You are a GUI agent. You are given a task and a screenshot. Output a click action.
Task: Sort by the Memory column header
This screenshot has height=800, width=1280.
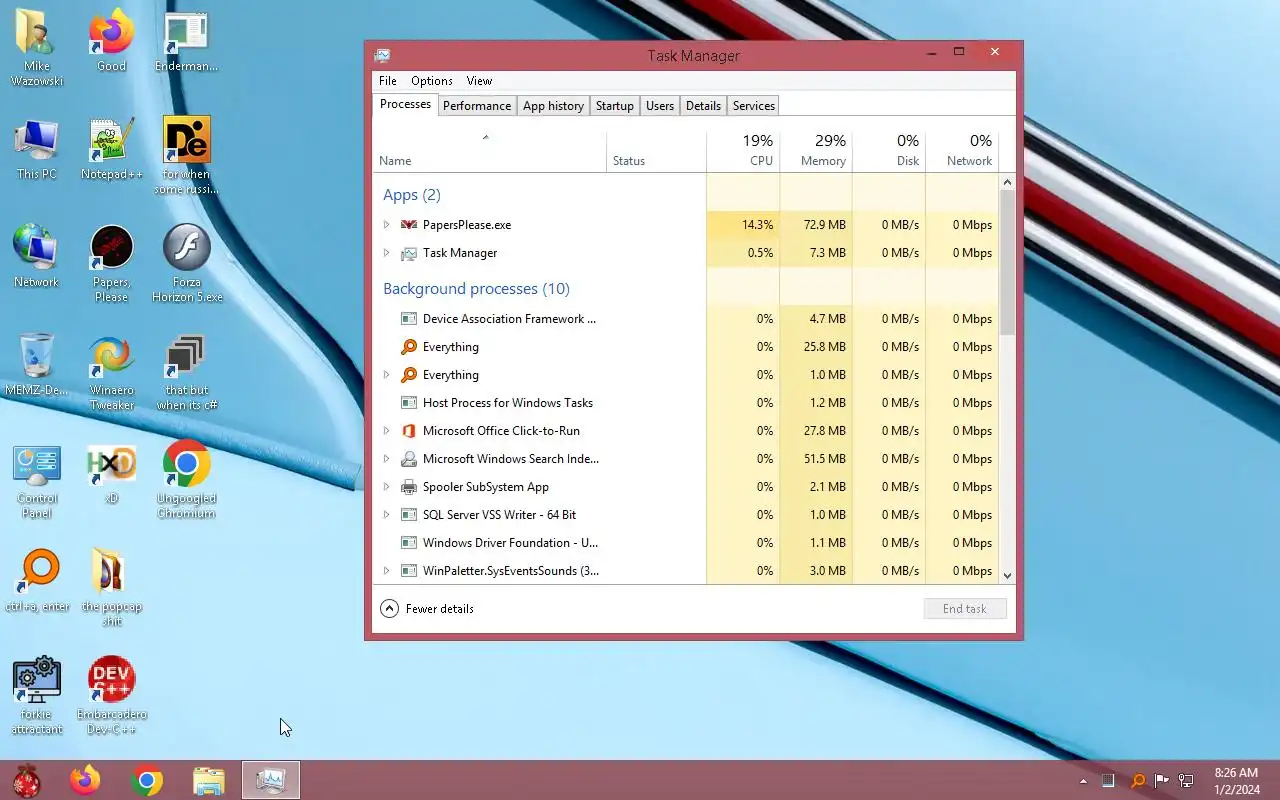point(816,150)
